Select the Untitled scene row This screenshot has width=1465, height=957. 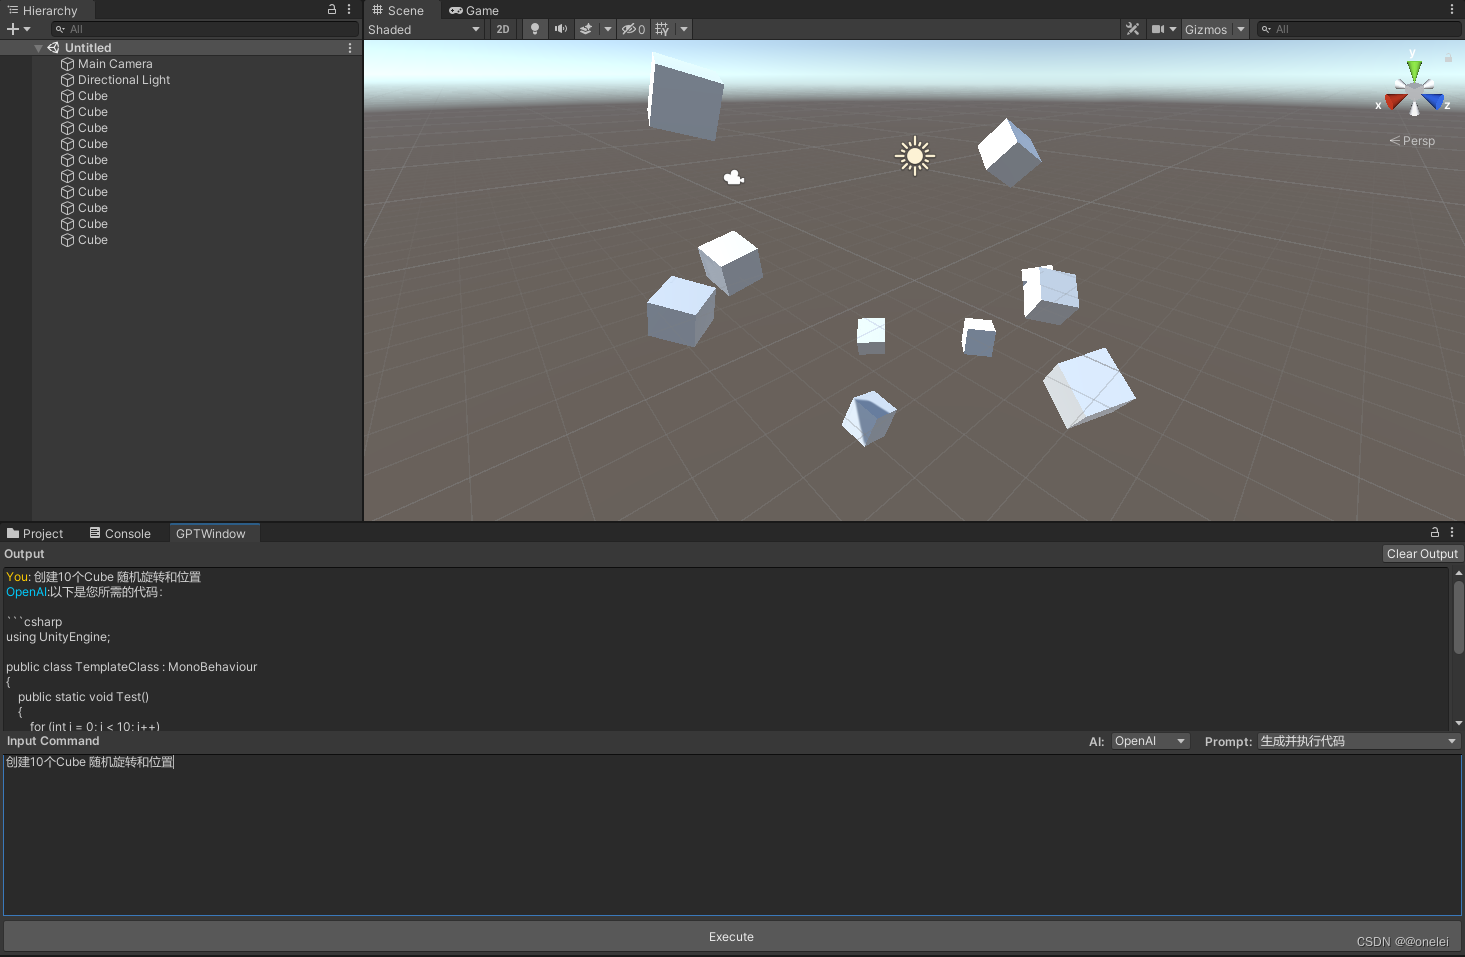[180, 48]
